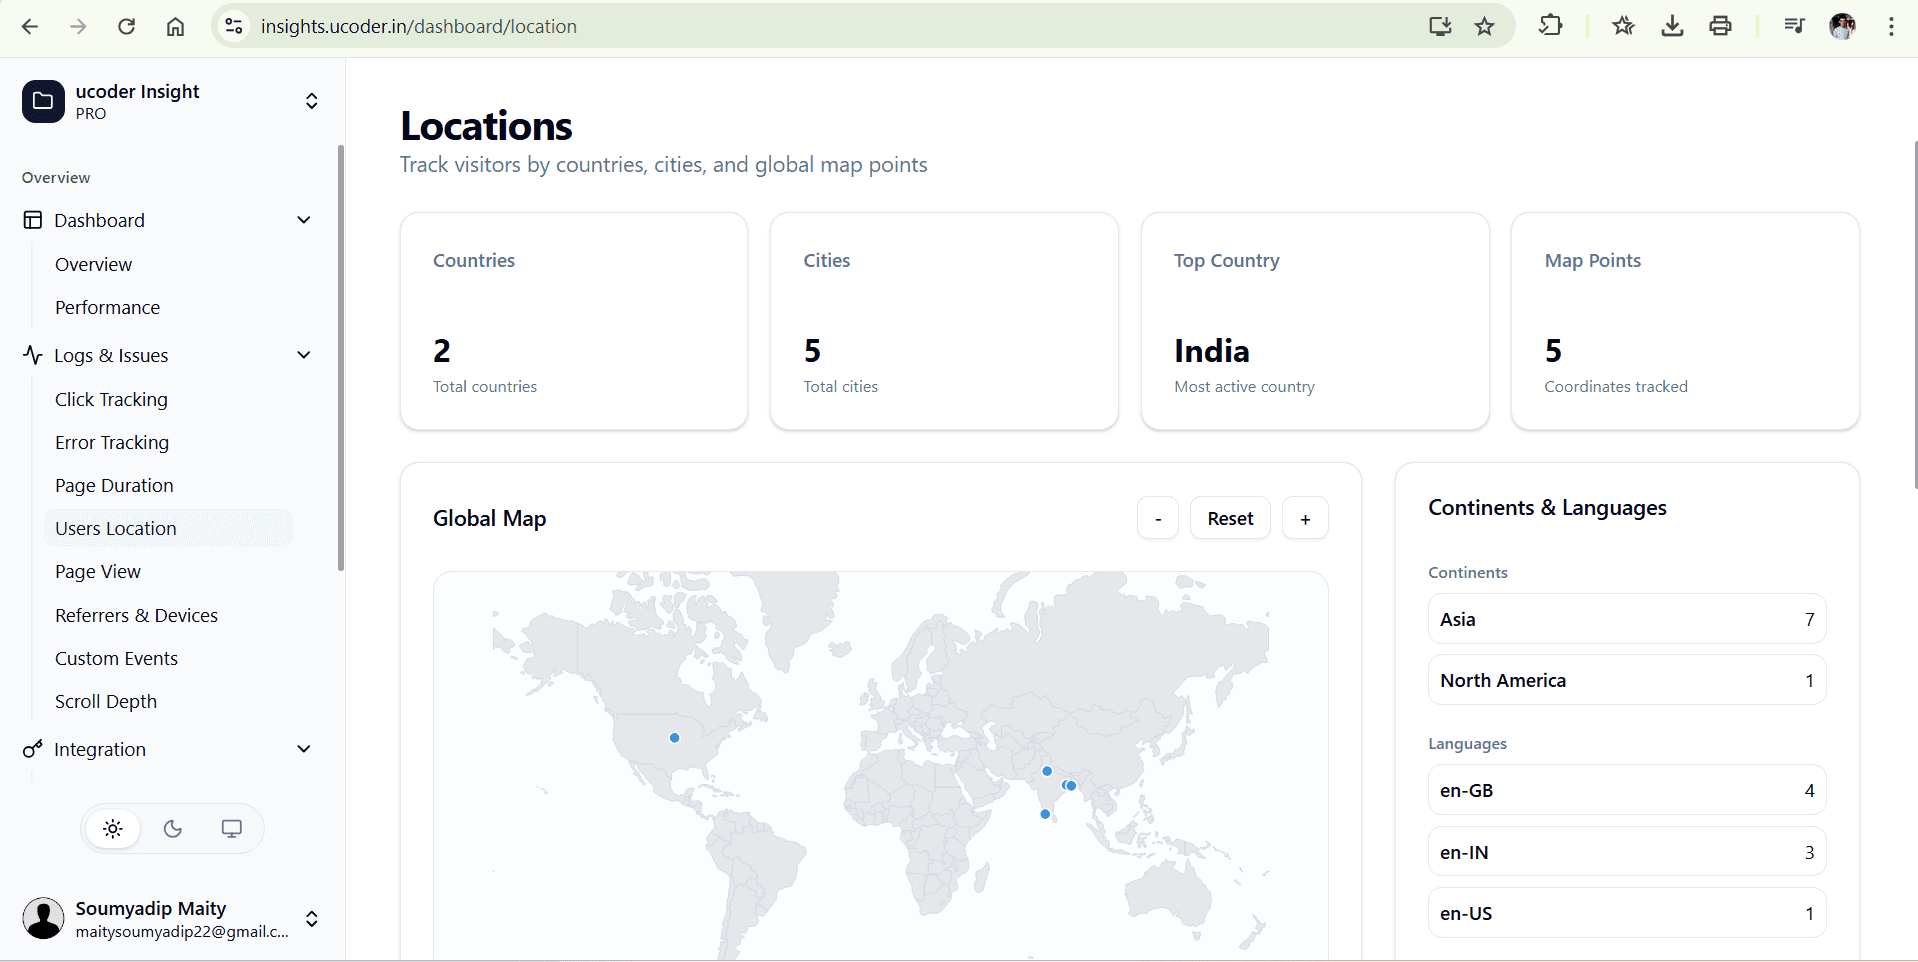Open browser downloads
The height and width of the screenshot is (962, 1918).
[x=1672, y=26]
